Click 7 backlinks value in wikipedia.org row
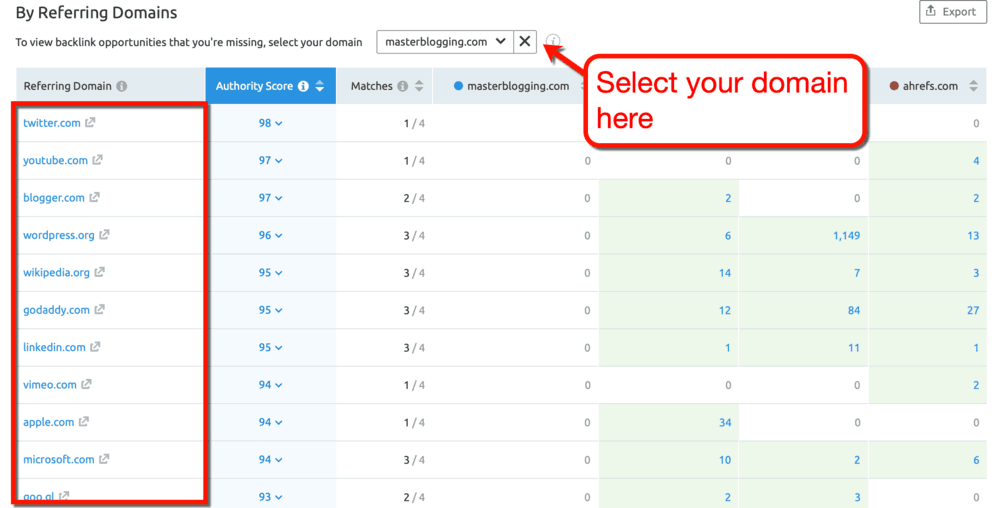This screenshot has width=1000, height=508. (x=857, y=273)
